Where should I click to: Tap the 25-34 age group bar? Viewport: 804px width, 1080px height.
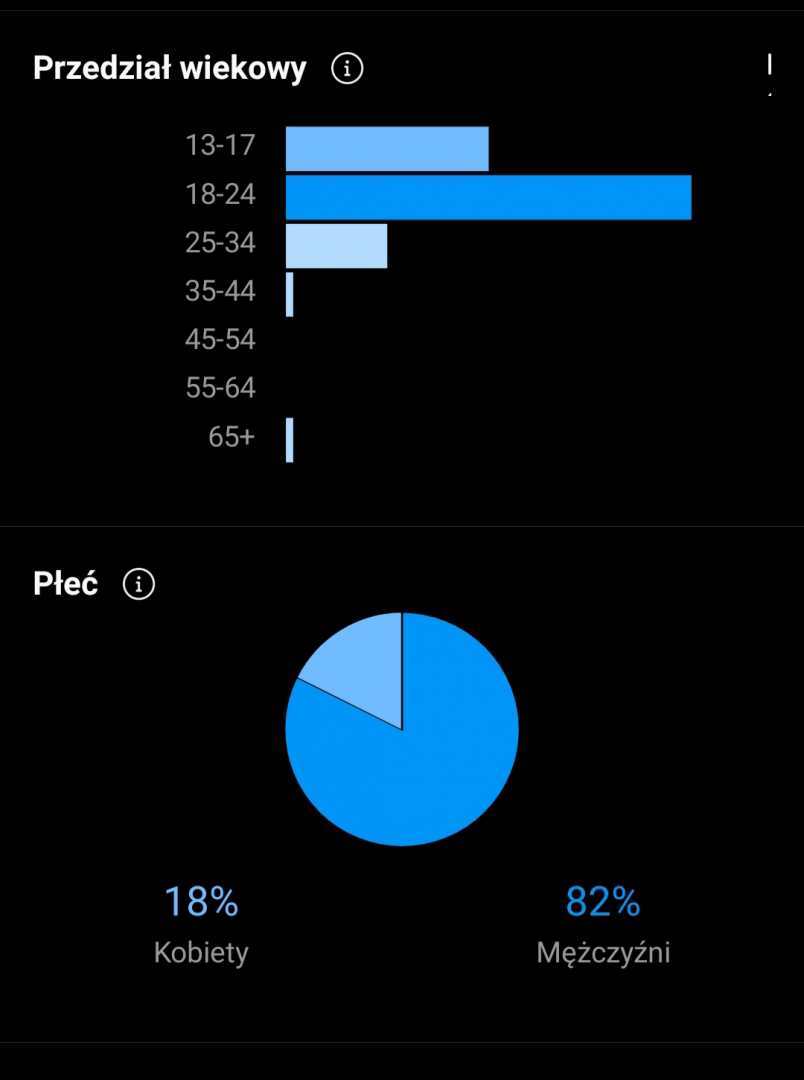click(x=336, y=246)
